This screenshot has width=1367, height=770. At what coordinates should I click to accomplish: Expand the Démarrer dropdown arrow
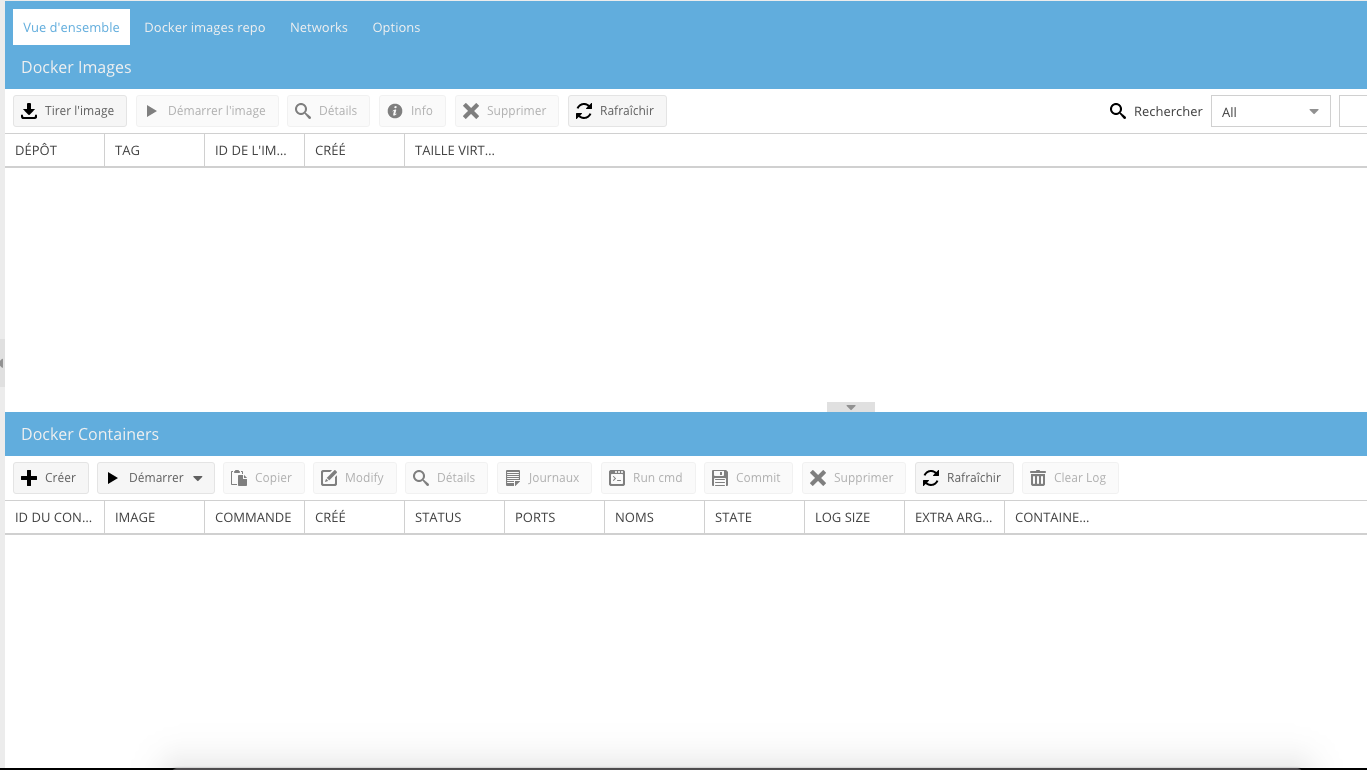click(x=198, y=478)
